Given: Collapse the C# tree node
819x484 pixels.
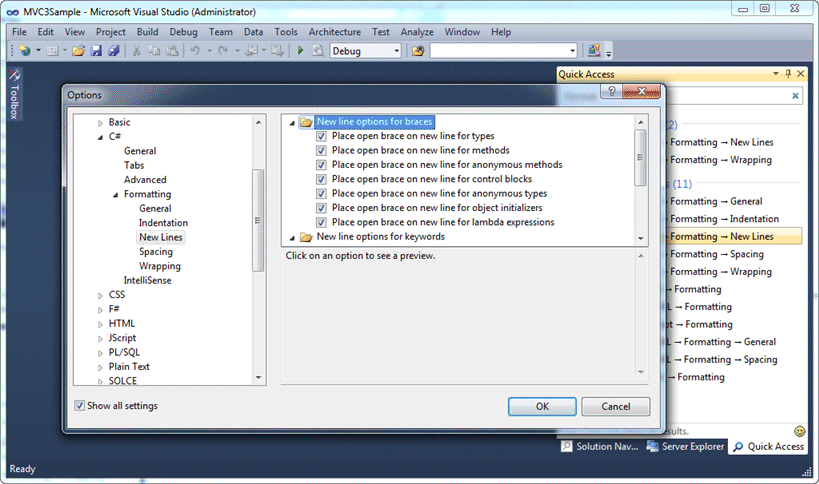Looking at the screenshot, I should coord(100,137).
